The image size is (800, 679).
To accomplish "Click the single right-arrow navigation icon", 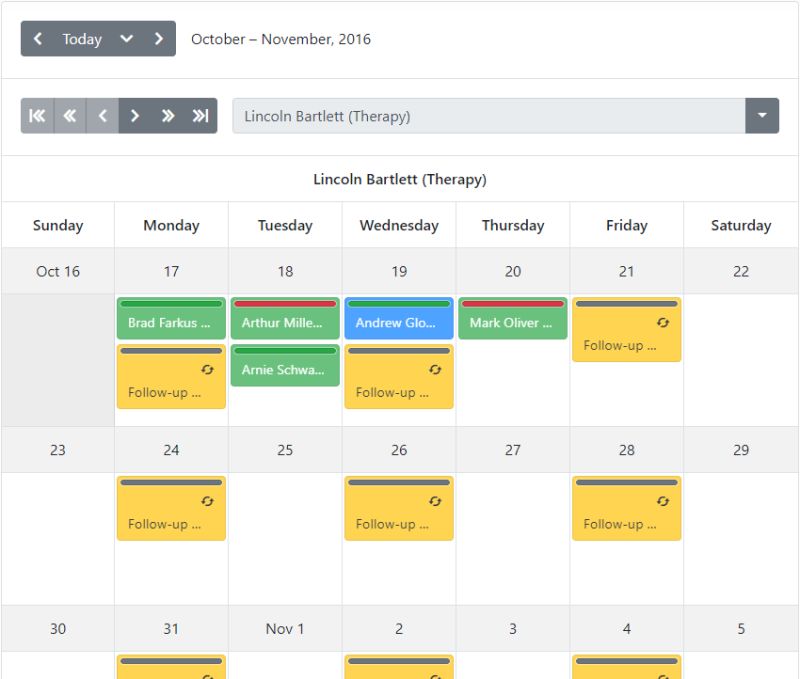I will pyautogui.click(x=136, y=115).
